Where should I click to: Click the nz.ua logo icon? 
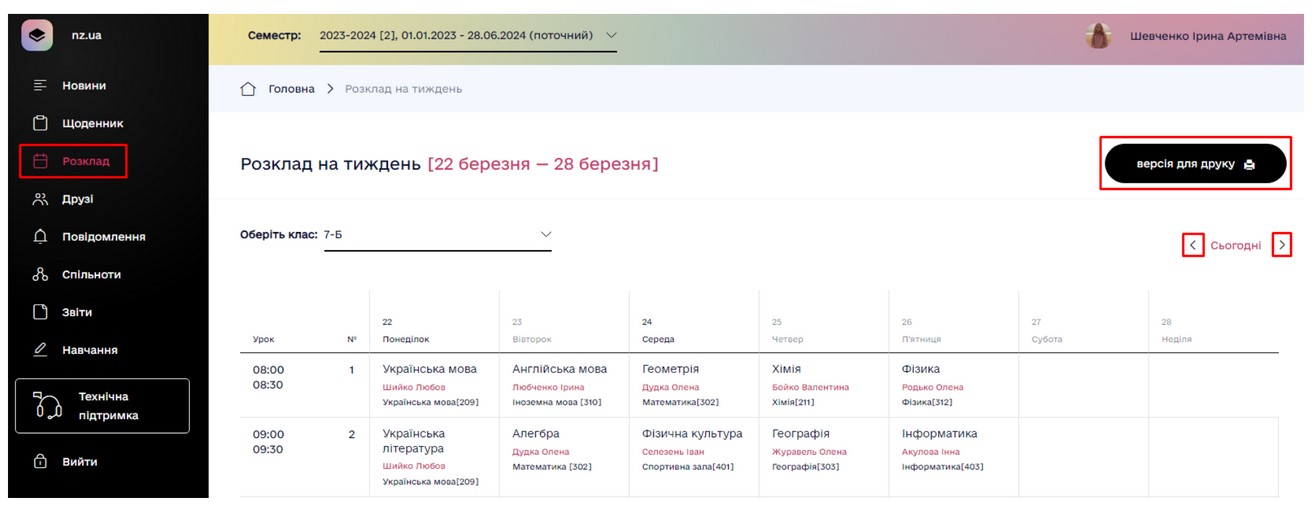[38, 35]
